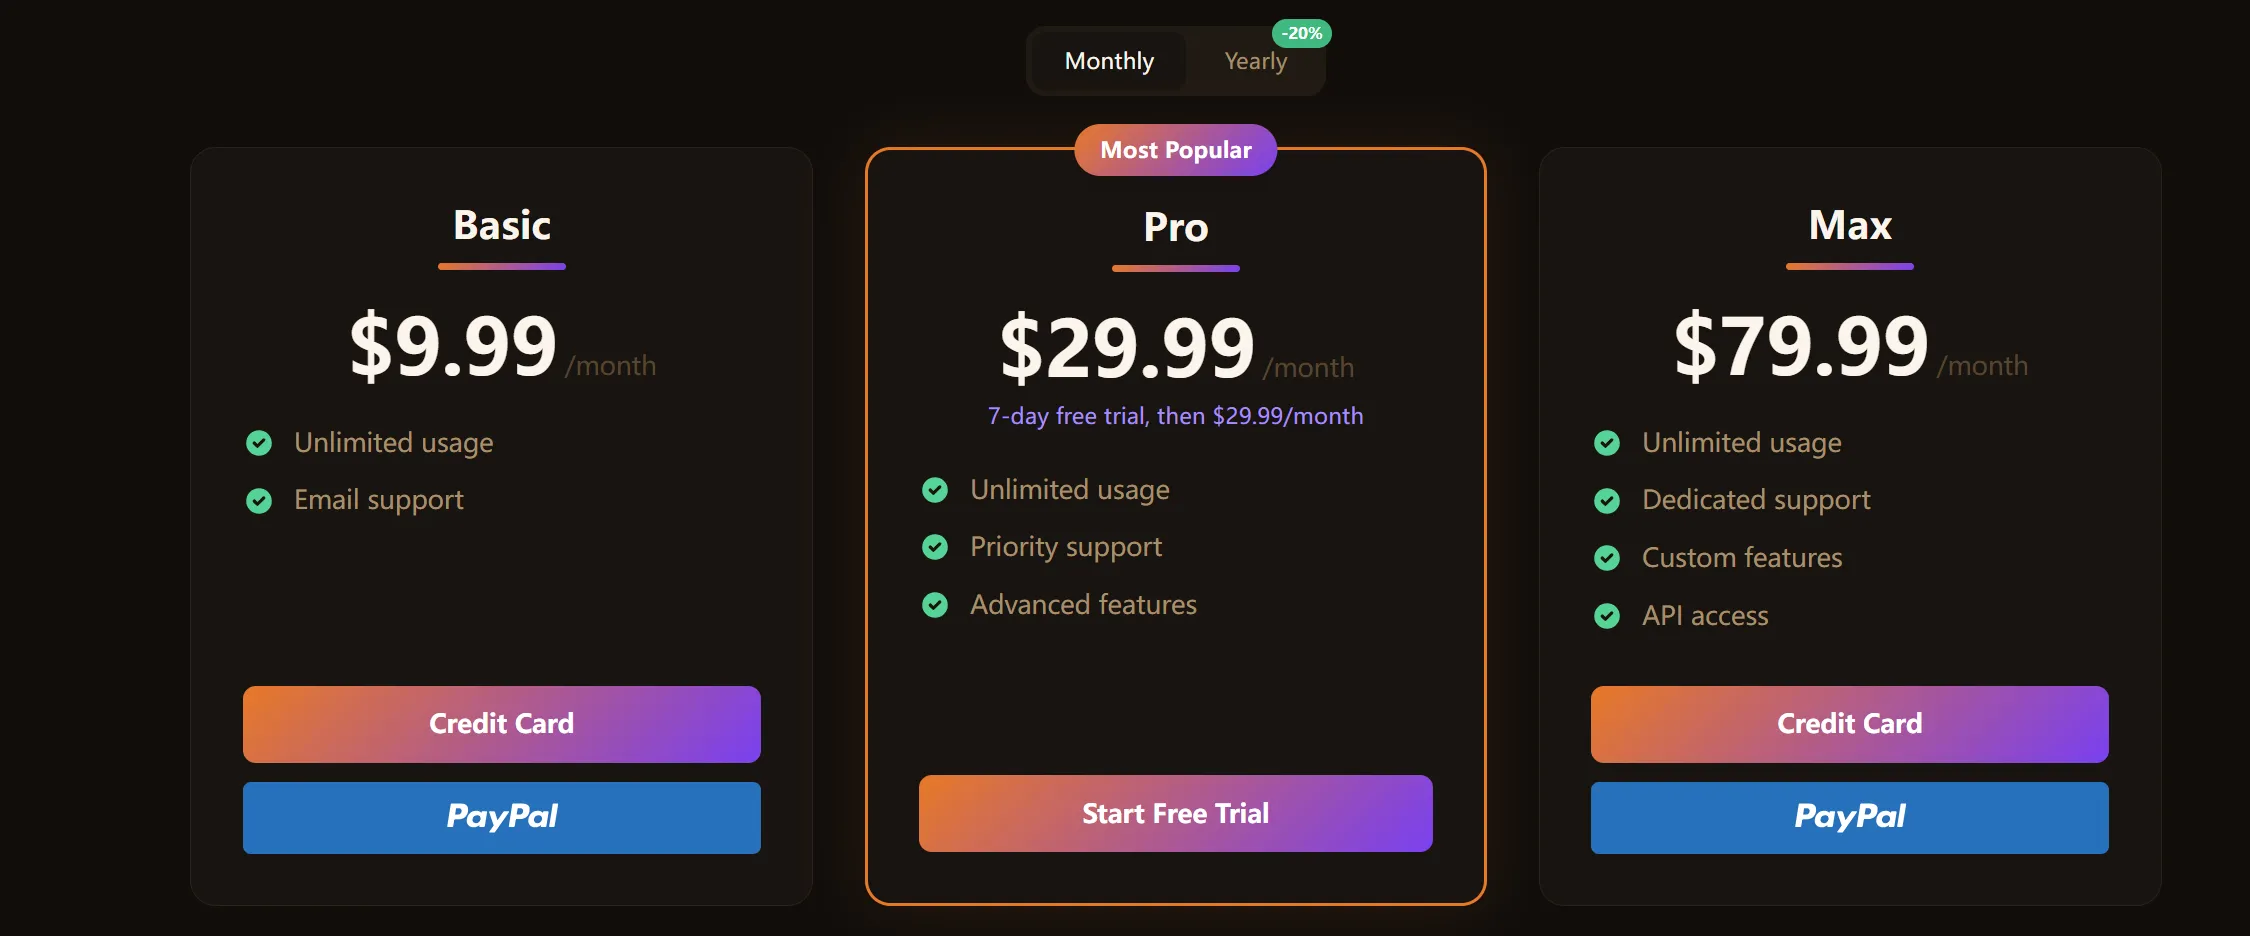2250x936 pixels.
Task: Pay for Basic plan with Credit Card
Action: [501, 724]
